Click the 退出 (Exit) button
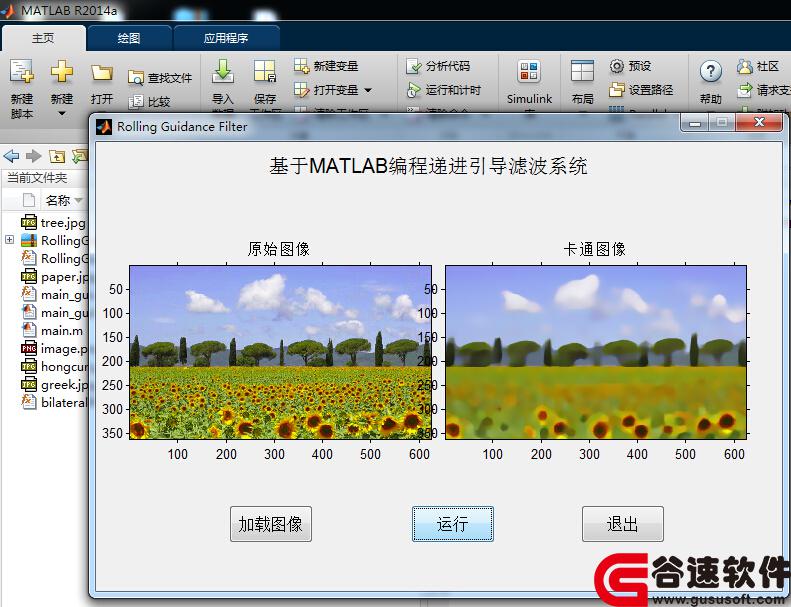Viewport: 791px width, 607px height. pos(623,524)
